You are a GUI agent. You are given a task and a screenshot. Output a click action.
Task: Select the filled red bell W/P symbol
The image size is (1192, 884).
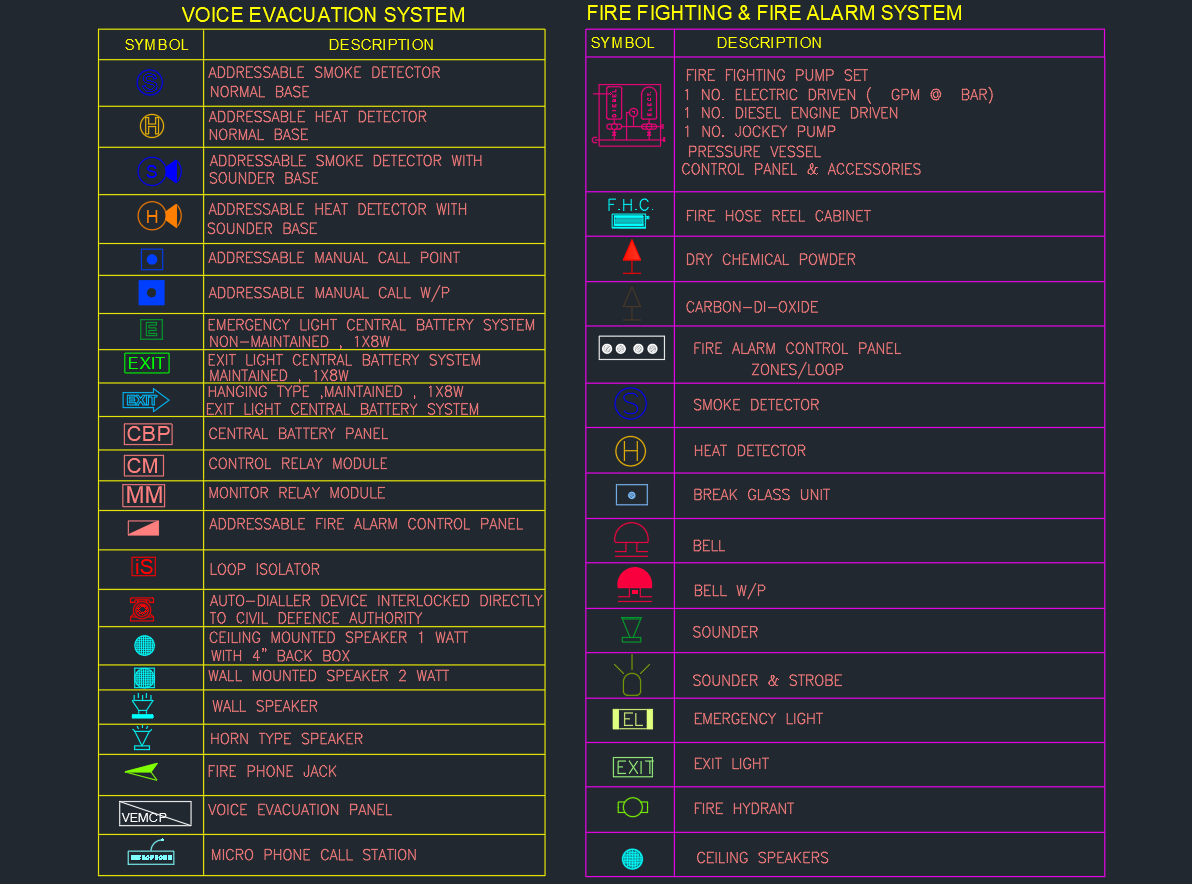click(634, 584)
